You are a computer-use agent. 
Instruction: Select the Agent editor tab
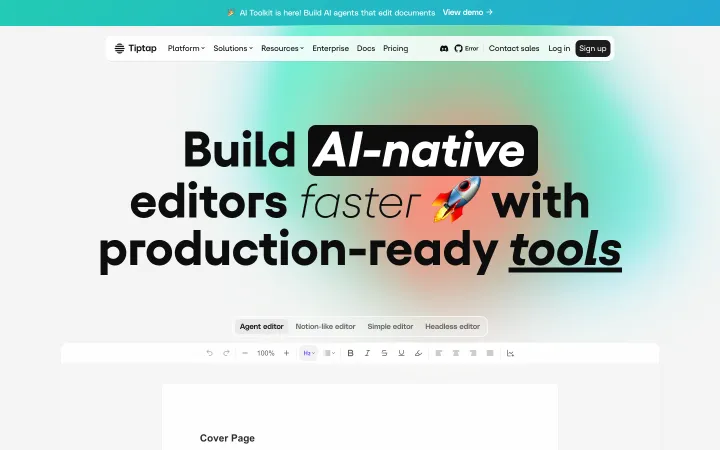262,326
